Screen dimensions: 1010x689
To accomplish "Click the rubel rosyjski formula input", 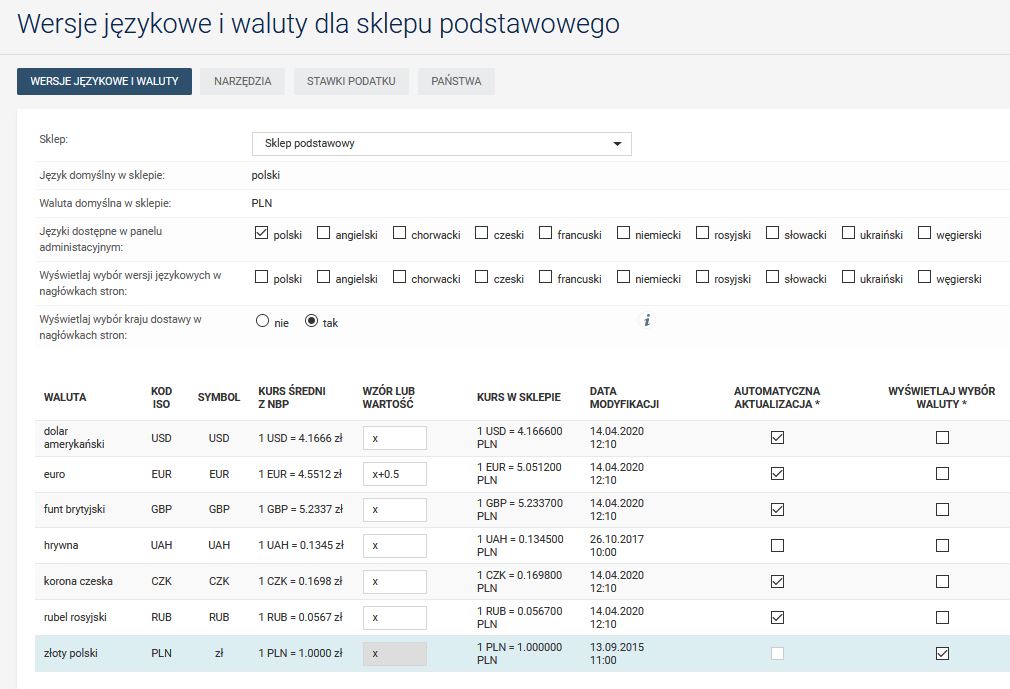I will [x=394, y=618].
